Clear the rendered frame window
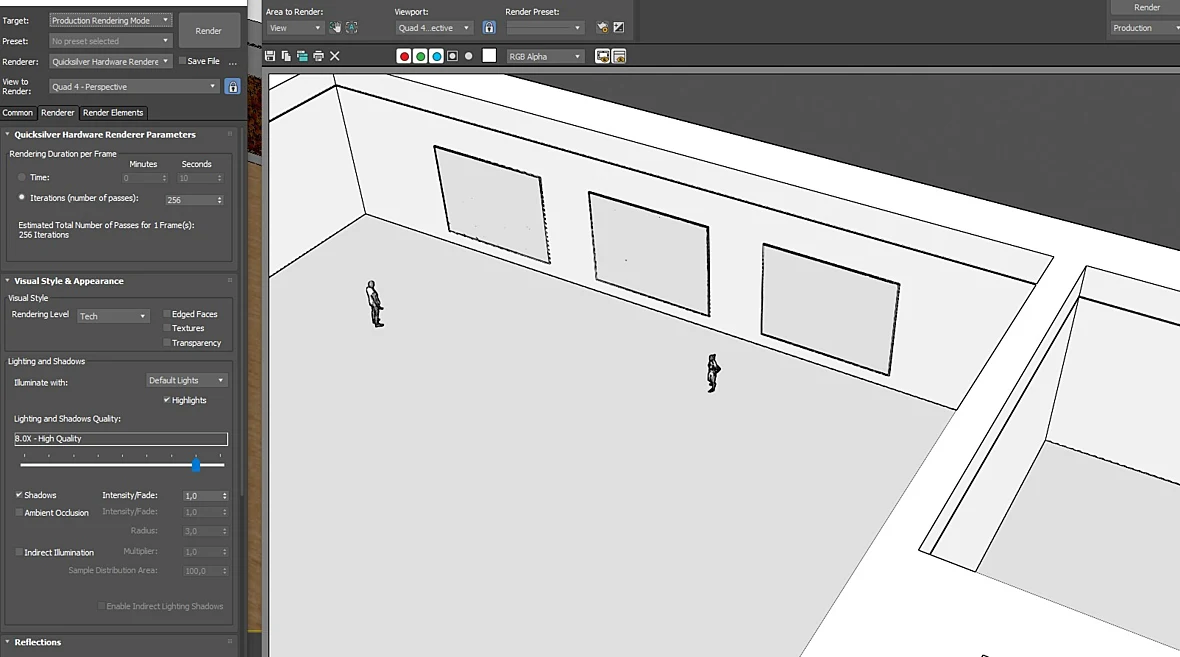 335,56
